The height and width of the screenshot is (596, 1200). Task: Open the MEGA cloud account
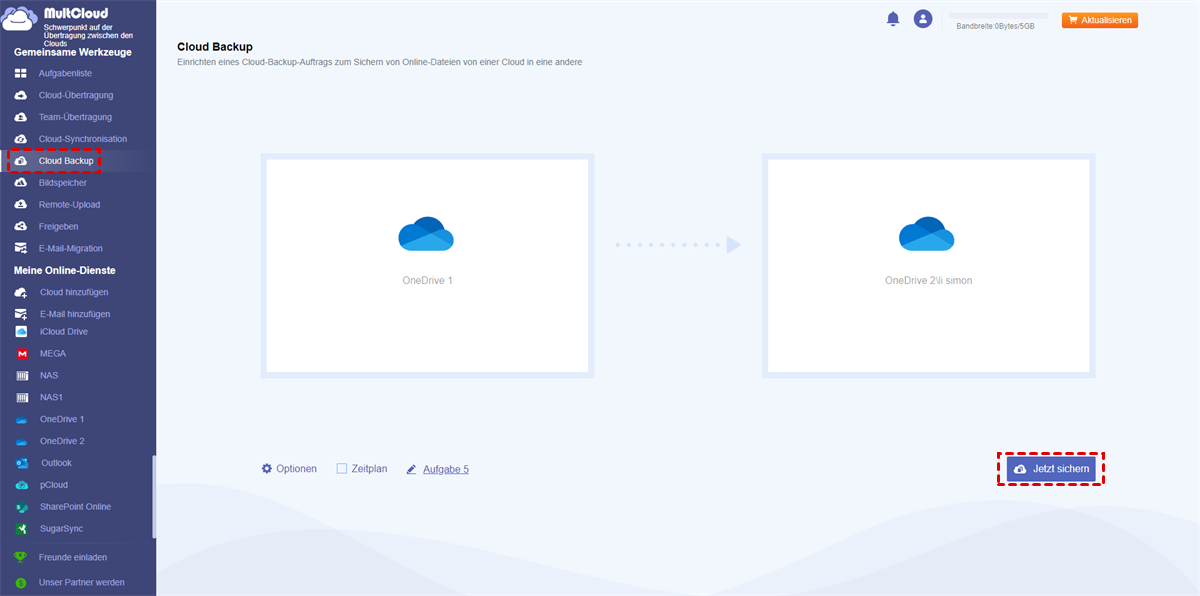(x=54, y=353)
